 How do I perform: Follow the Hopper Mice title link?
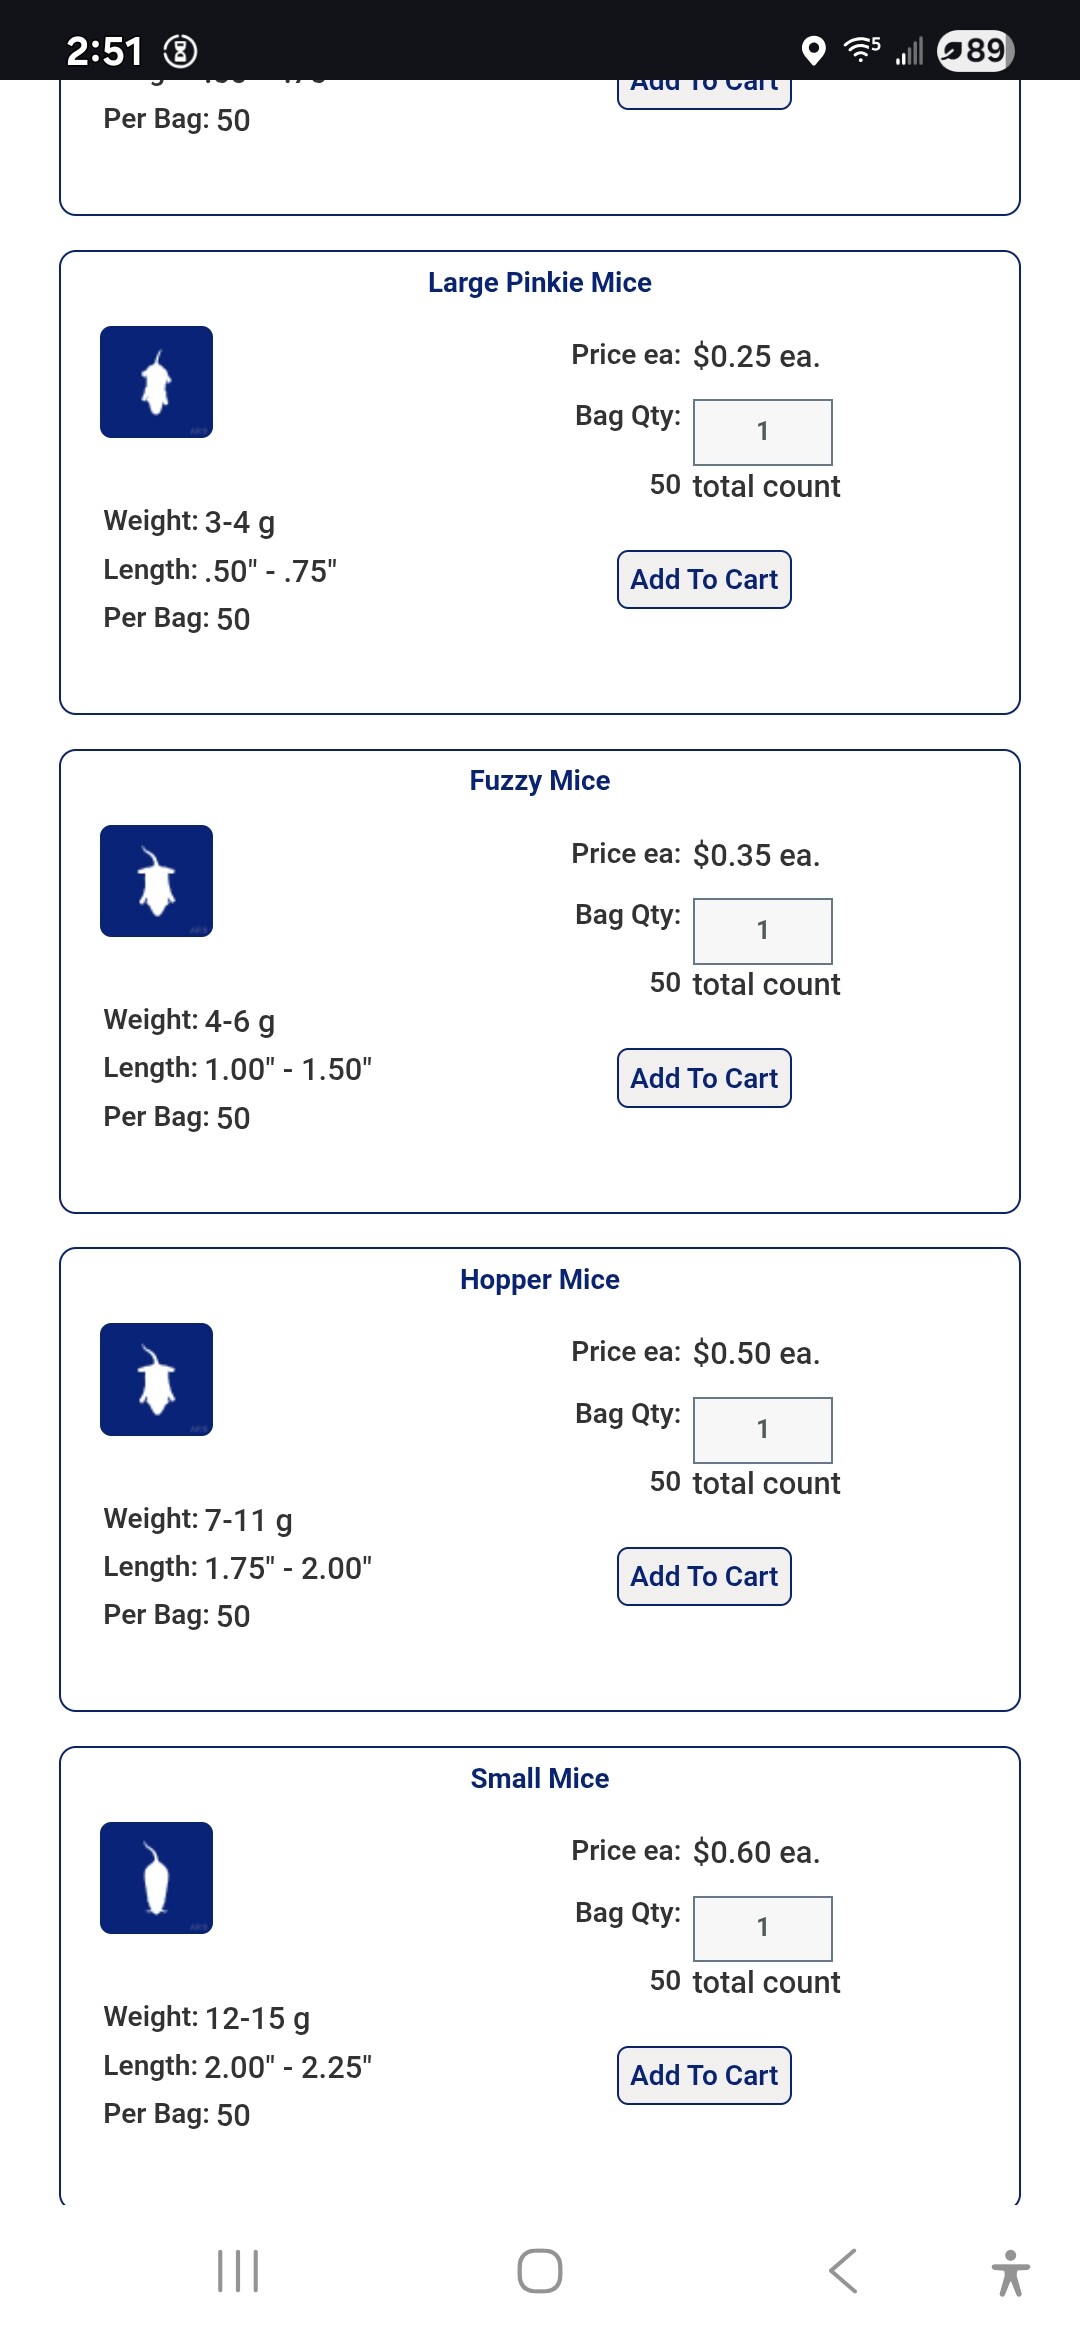[540, 1280]
